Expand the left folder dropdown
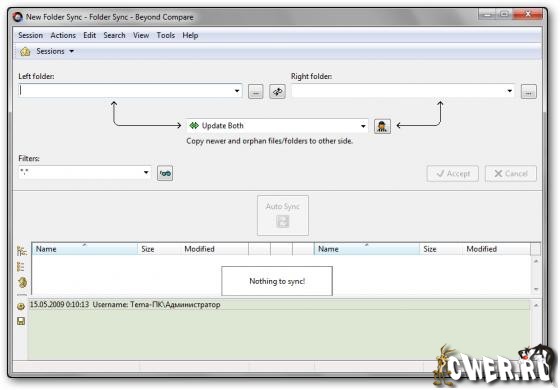The height and width of the screenshot is (390, 560). (237, 91)
